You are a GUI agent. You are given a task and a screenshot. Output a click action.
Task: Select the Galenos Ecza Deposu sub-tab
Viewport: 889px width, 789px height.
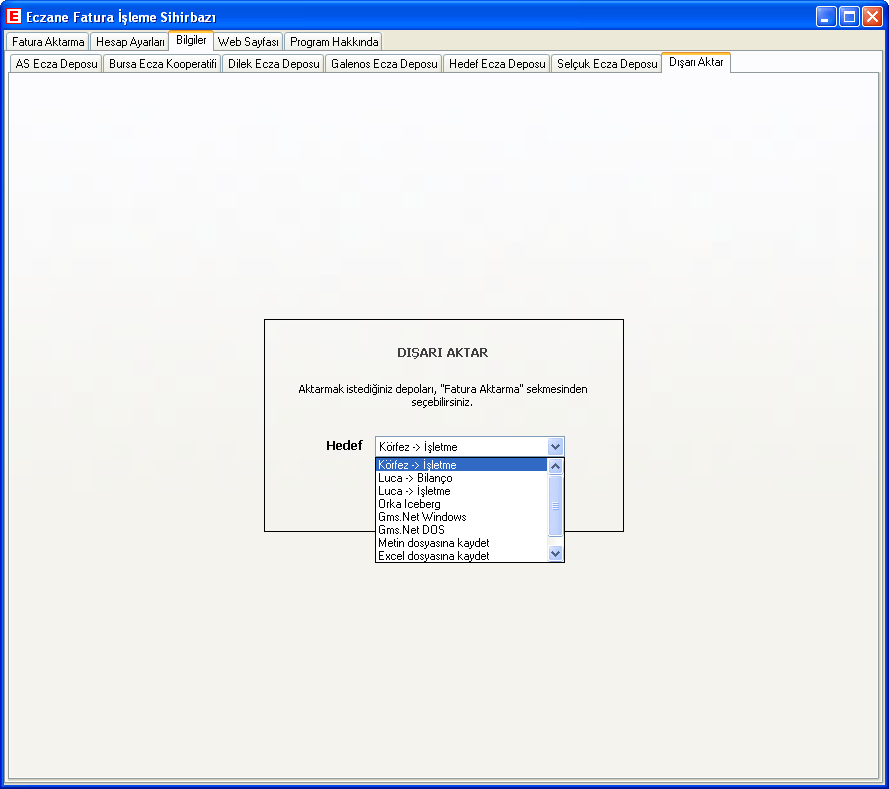tap(384, 64)
